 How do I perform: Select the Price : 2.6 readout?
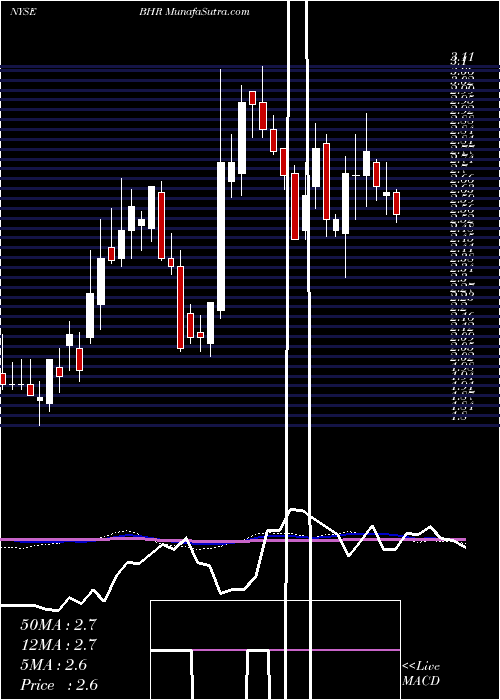click(x=58, y=685)
